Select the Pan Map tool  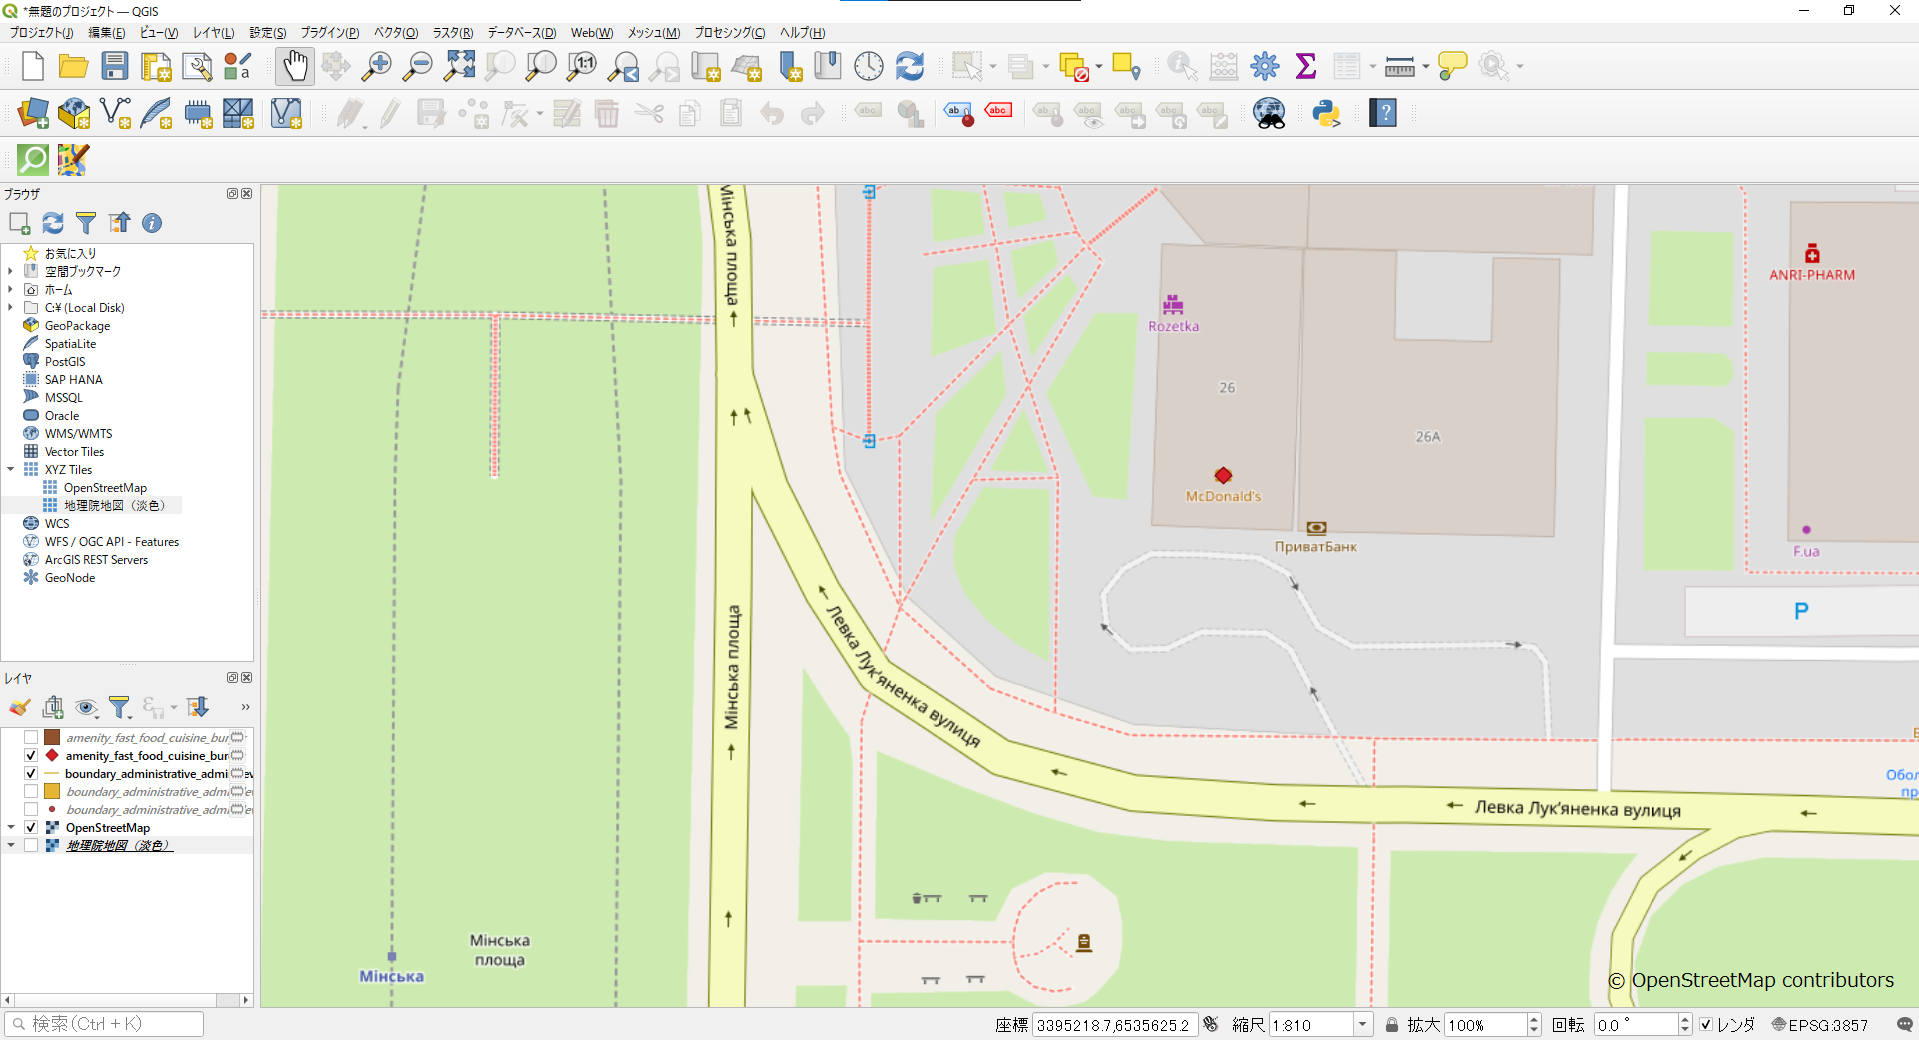[293, 65]
